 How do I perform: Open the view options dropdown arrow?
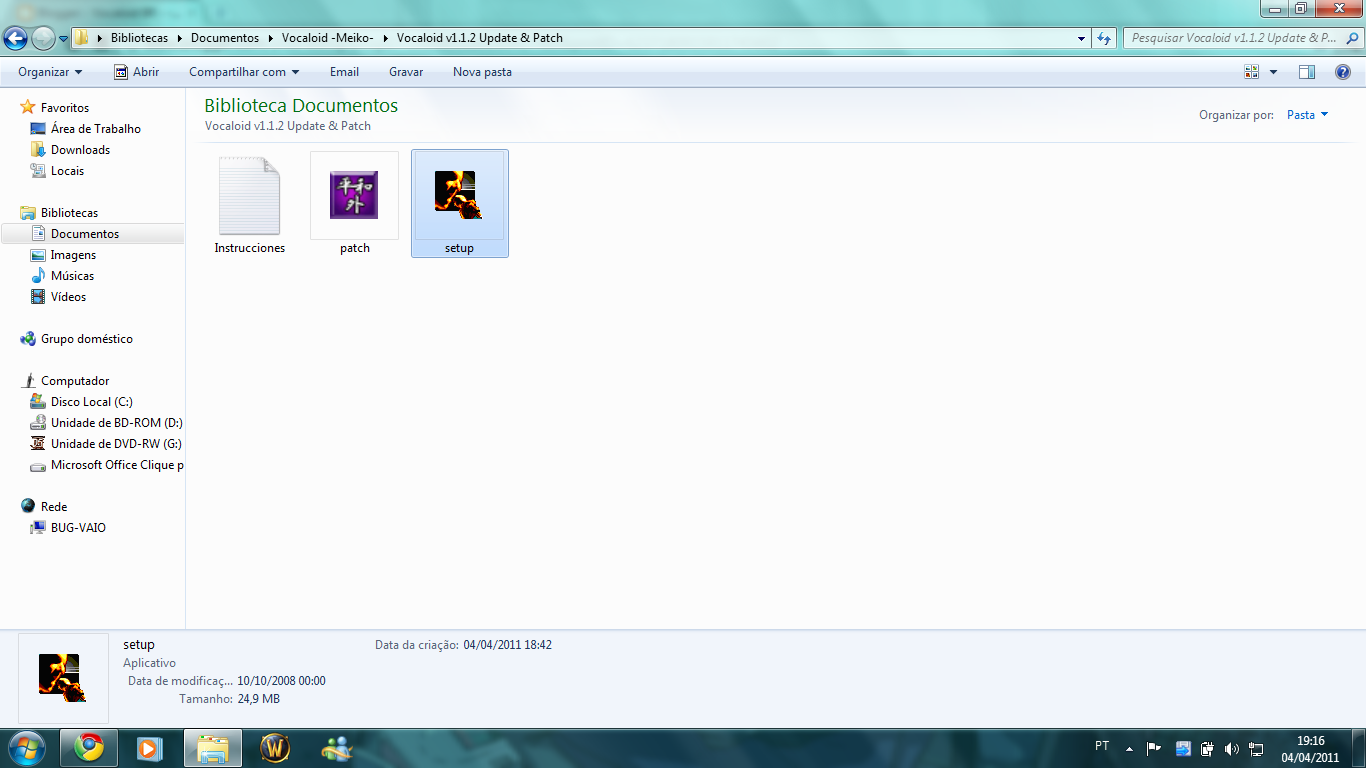click(1273, 72)
